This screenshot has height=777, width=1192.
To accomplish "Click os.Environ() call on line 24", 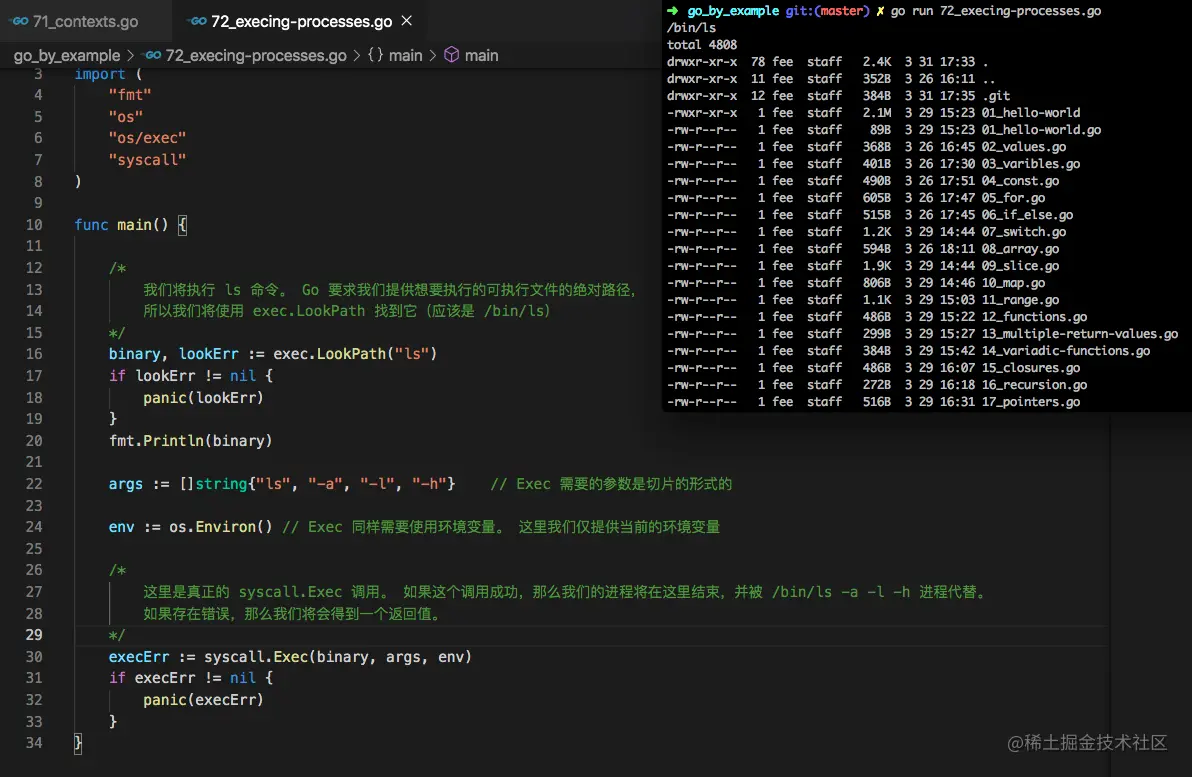I will click(220, 527).
